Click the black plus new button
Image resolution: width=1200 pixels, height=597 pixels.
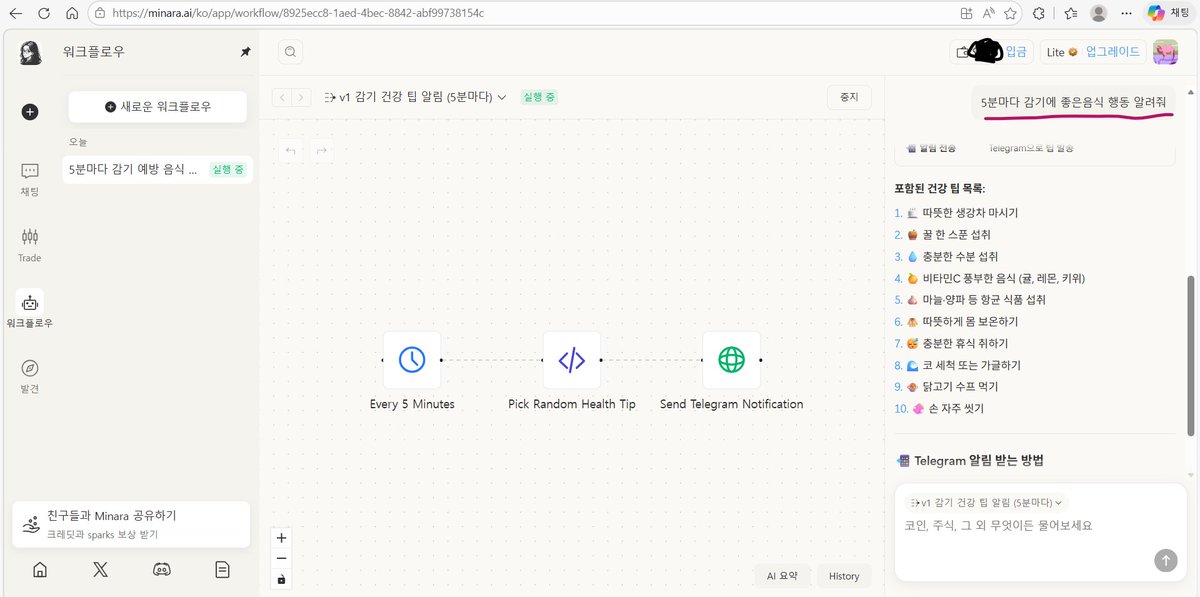[x=30, y=112]
